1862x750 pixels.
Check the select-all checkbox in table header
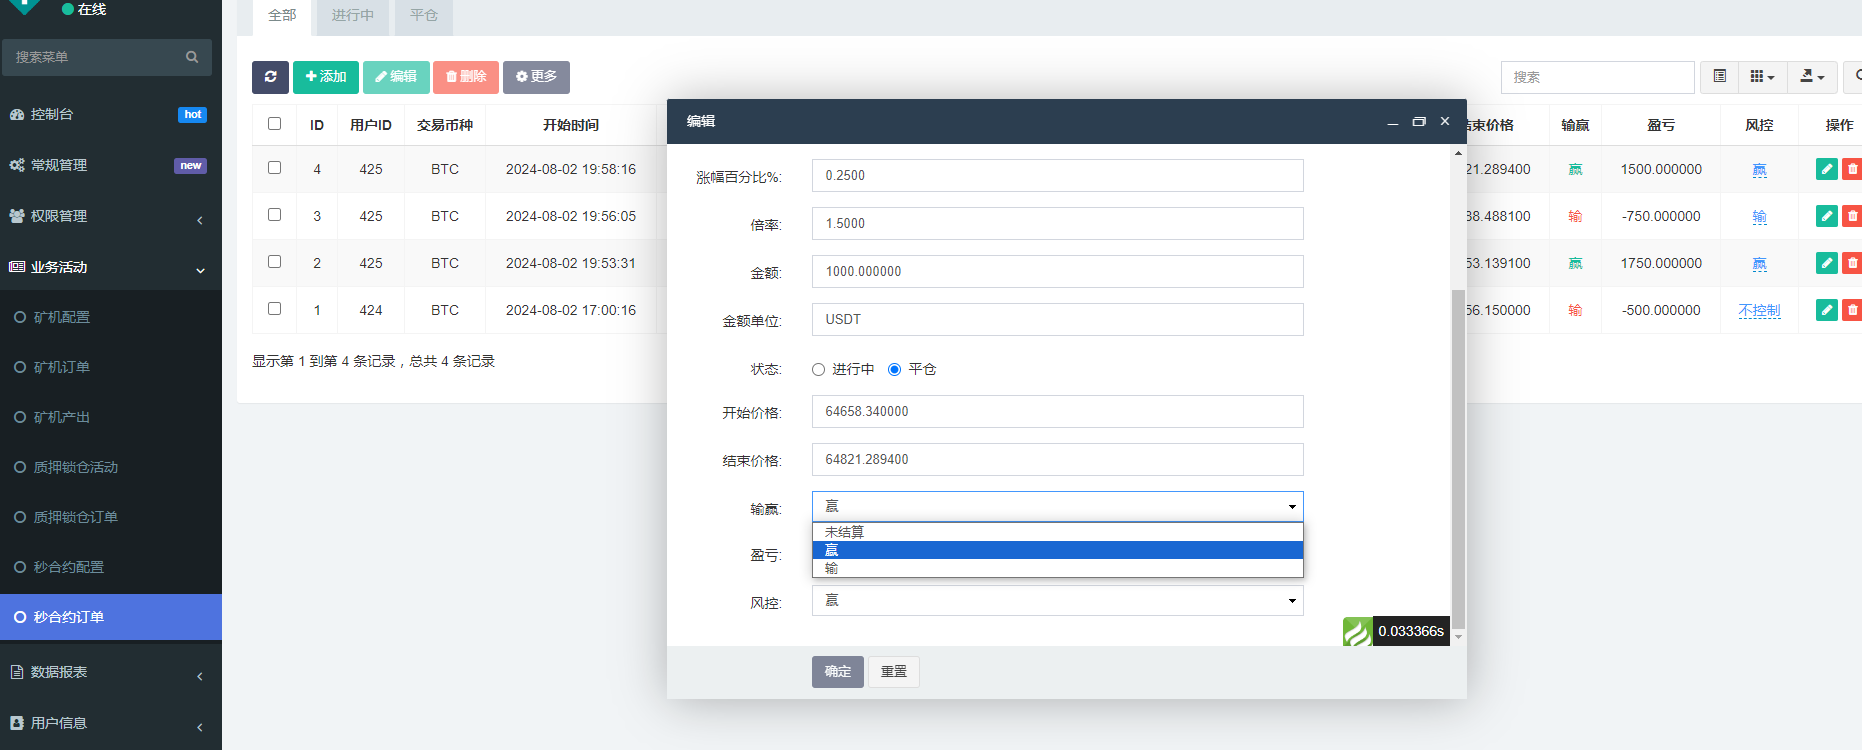pos(274,124)
